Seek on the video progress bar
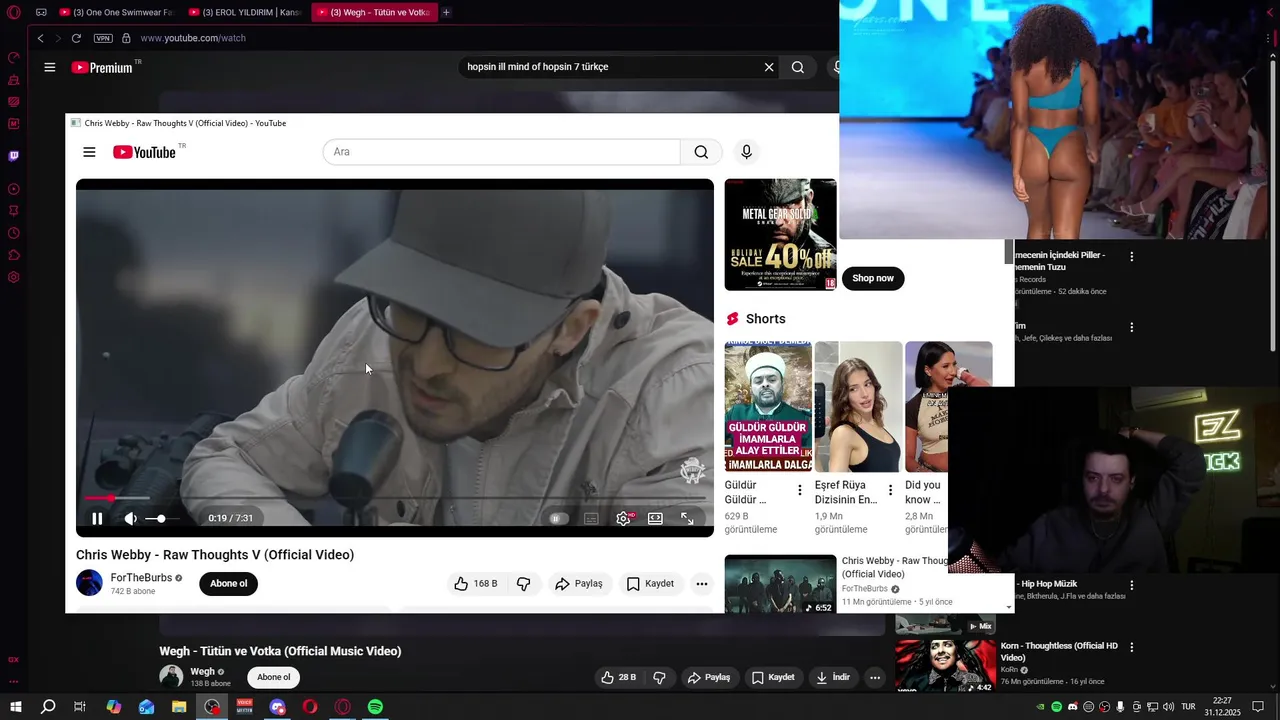This screenshot has height=720, width=1280. coord(395,497)
